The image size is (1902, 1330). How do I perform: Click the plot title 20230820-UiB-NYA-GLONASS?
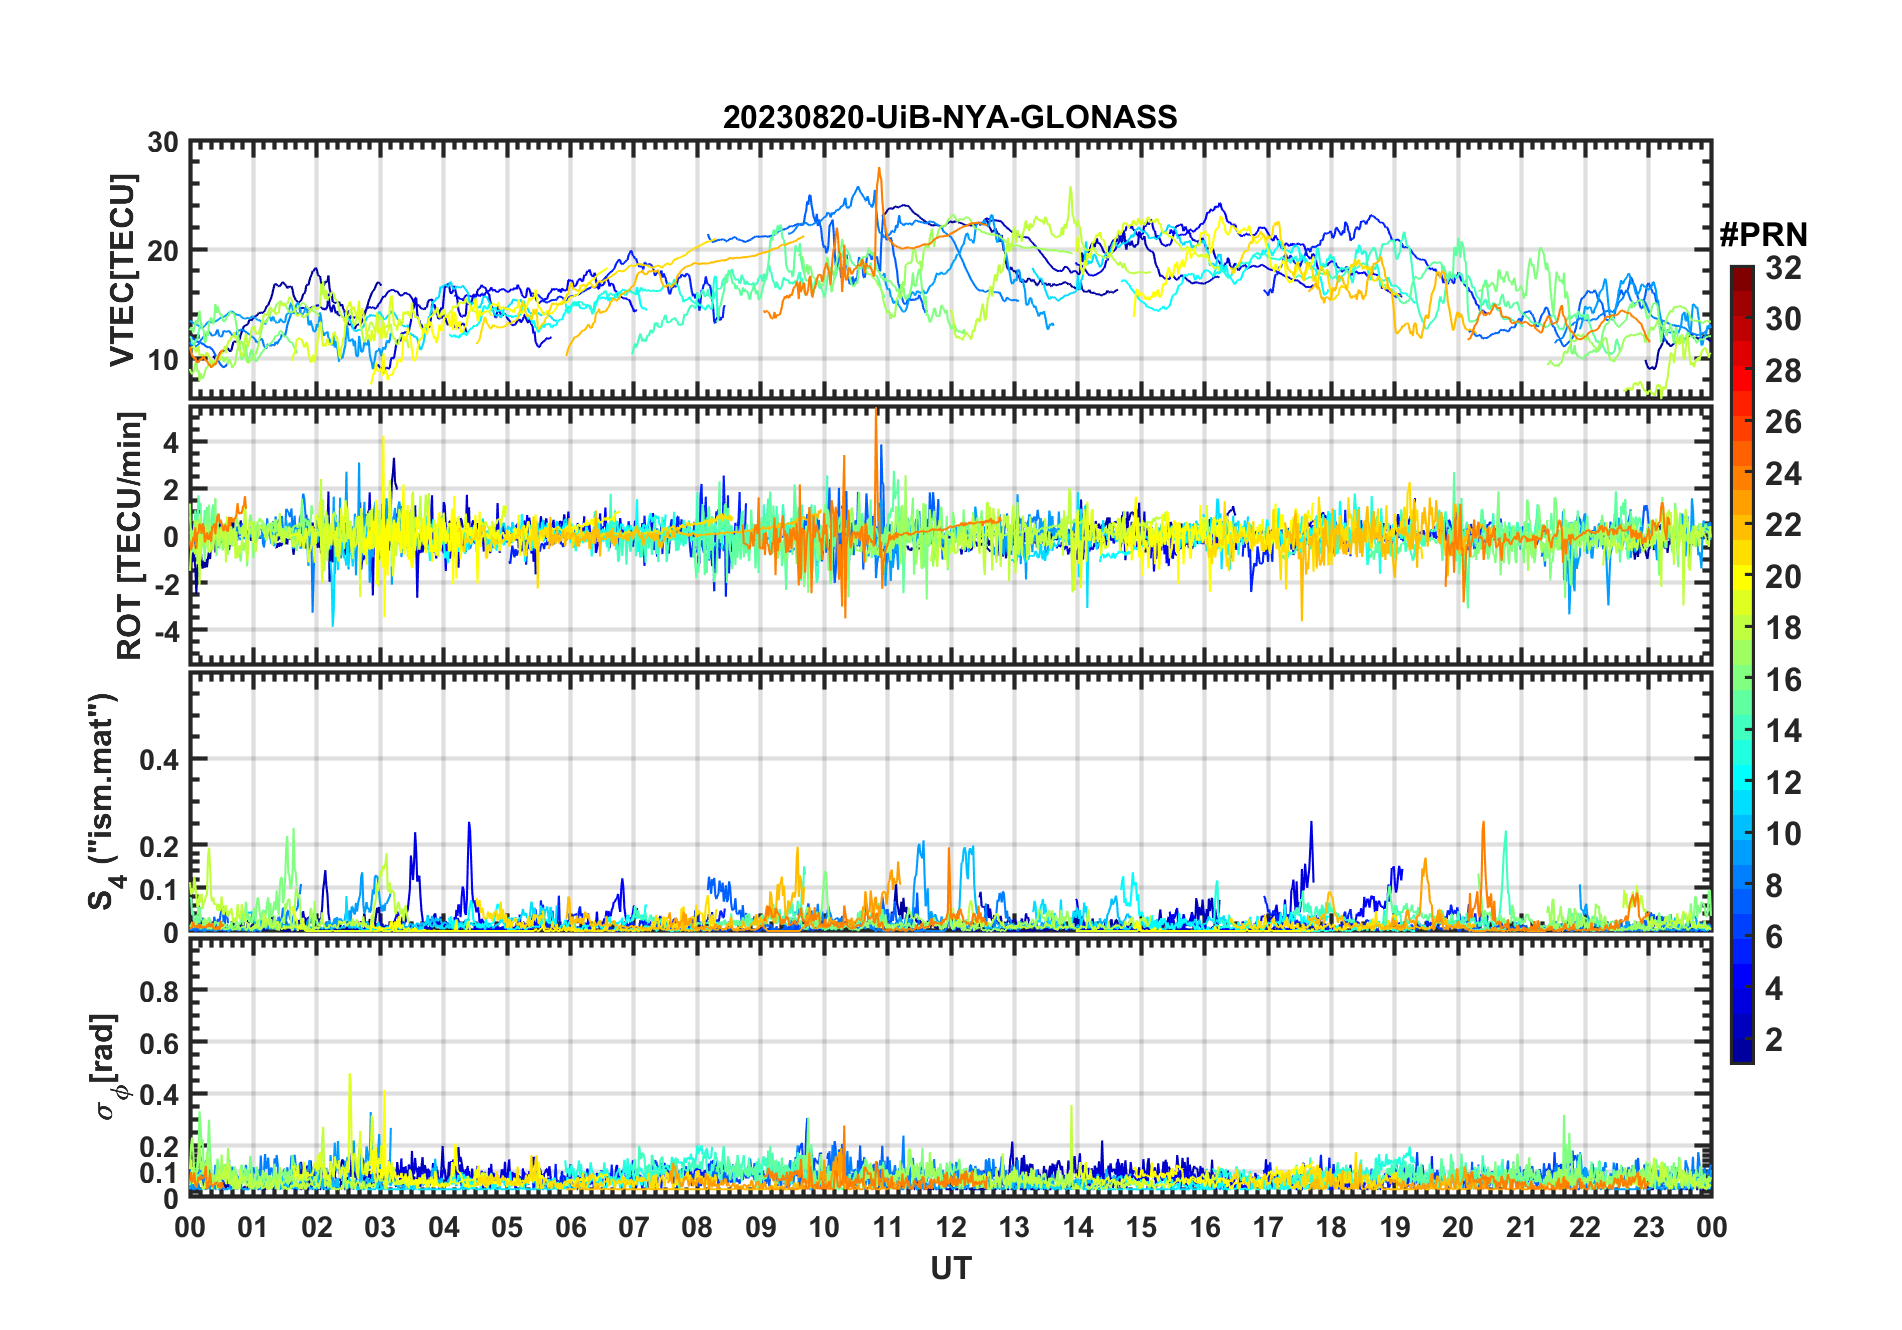[950, 117]
